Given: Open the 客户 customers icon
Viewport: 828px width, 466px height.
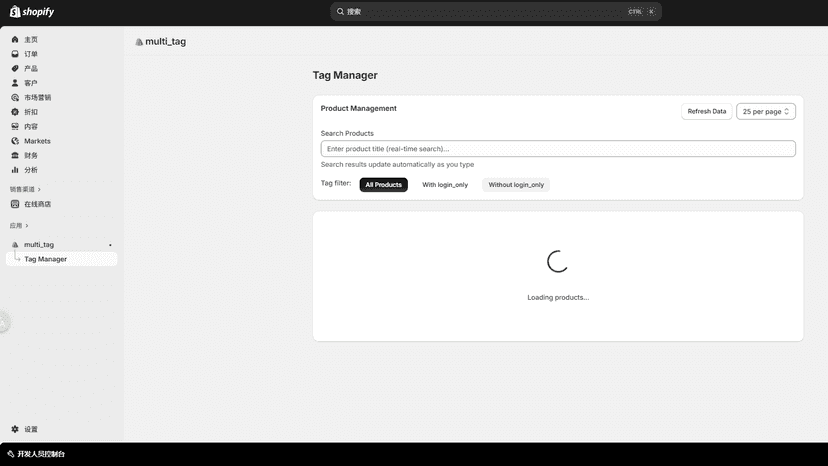Looking at the screenshot, I should [15, 83].
